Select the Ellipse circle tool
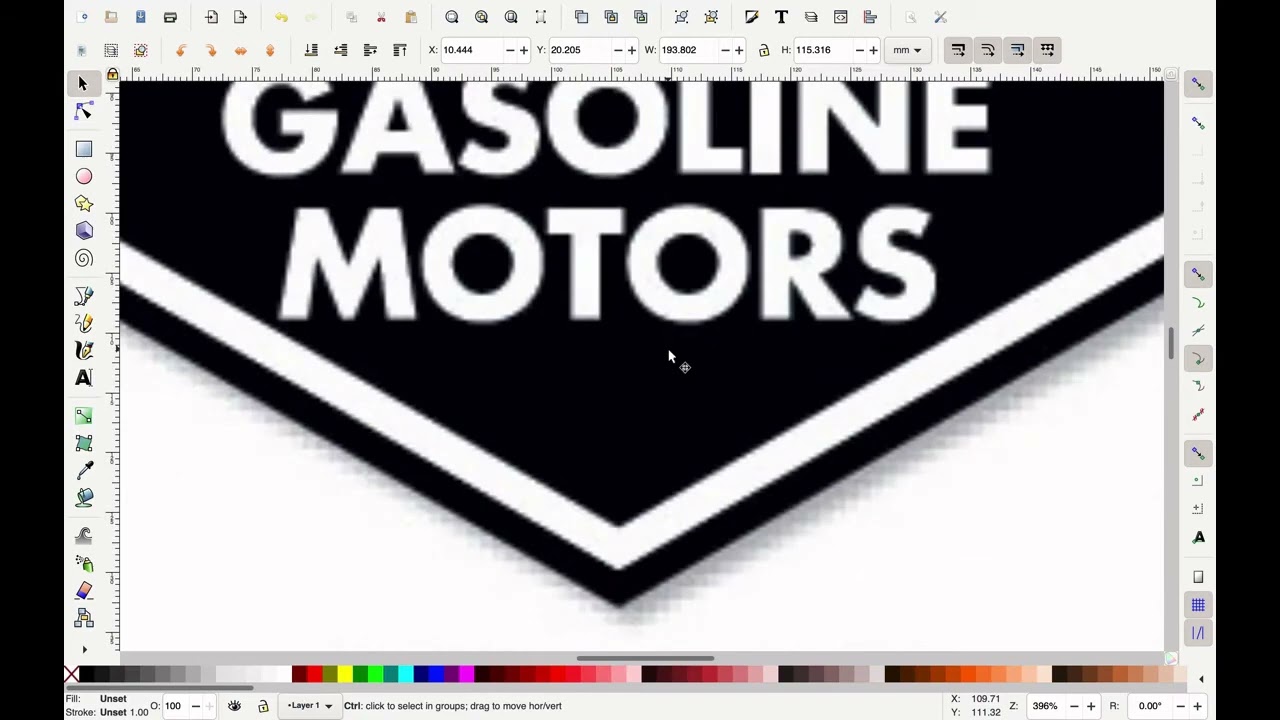Screen dimensions: 1280x720 (83, 177)
